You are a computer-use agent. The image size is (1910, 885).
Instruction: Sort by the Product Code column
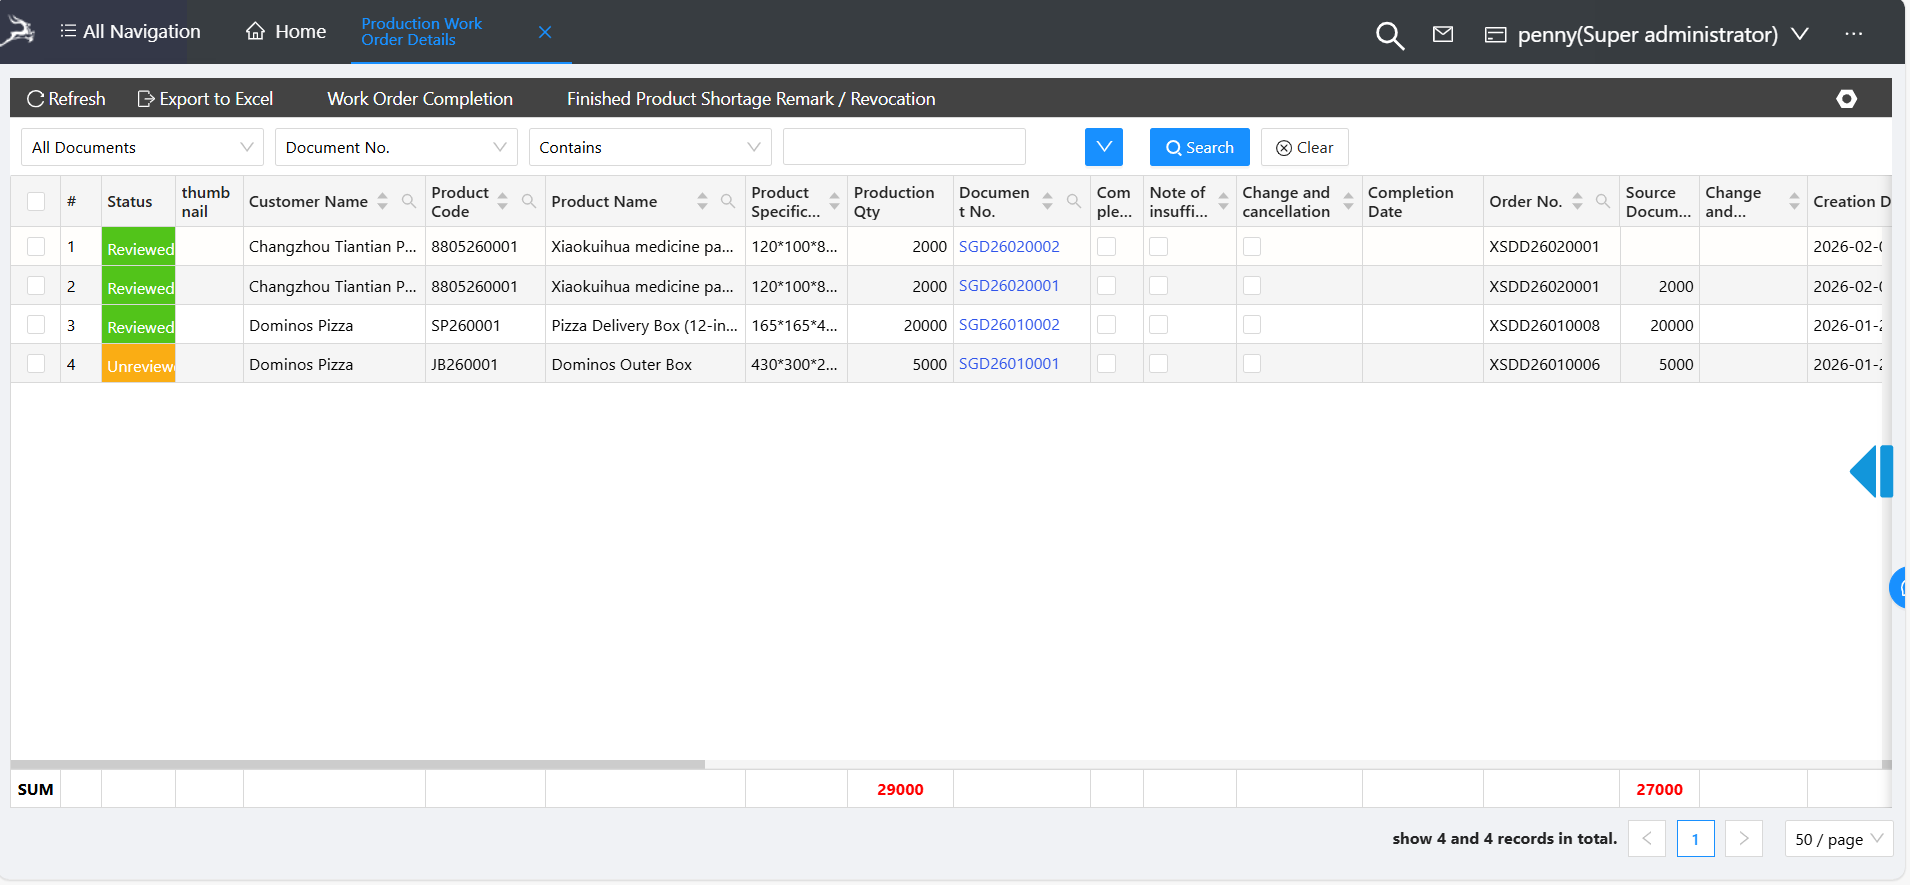click(x=502, y=201)
